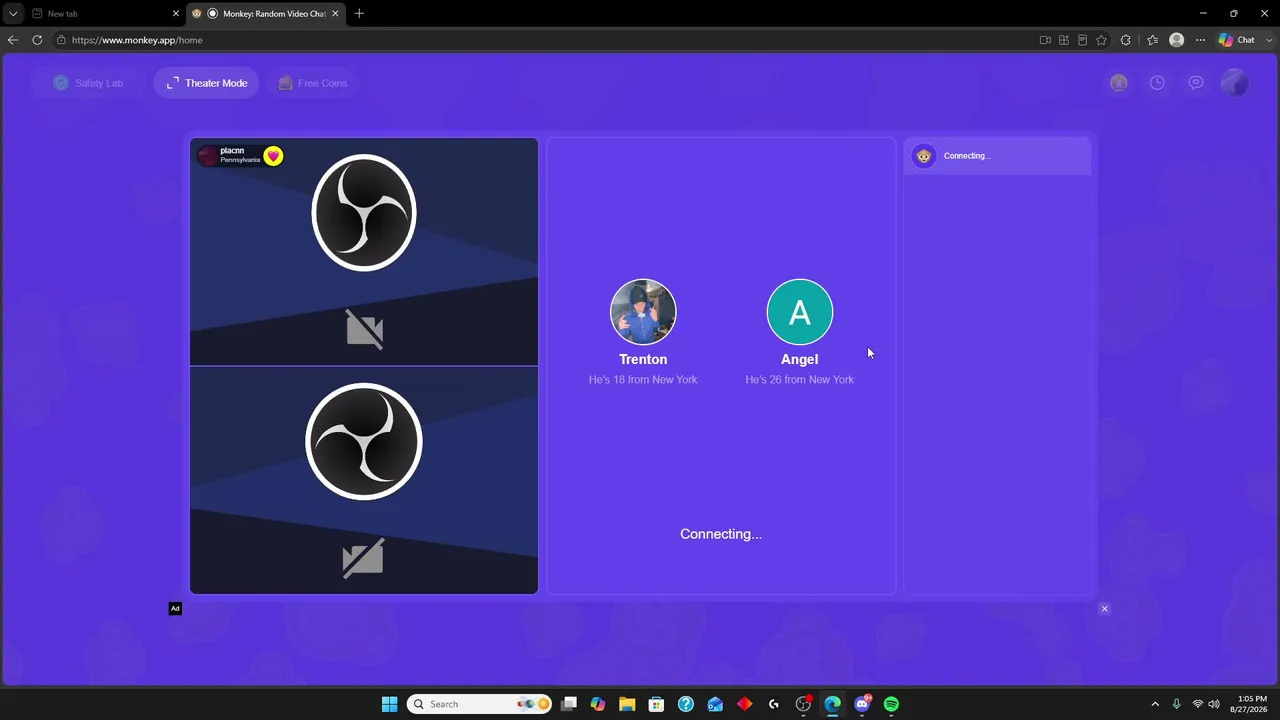Open the clock history icon in Monkey header
Viewport: 1280px width, 720px height.
(1157, 83)
